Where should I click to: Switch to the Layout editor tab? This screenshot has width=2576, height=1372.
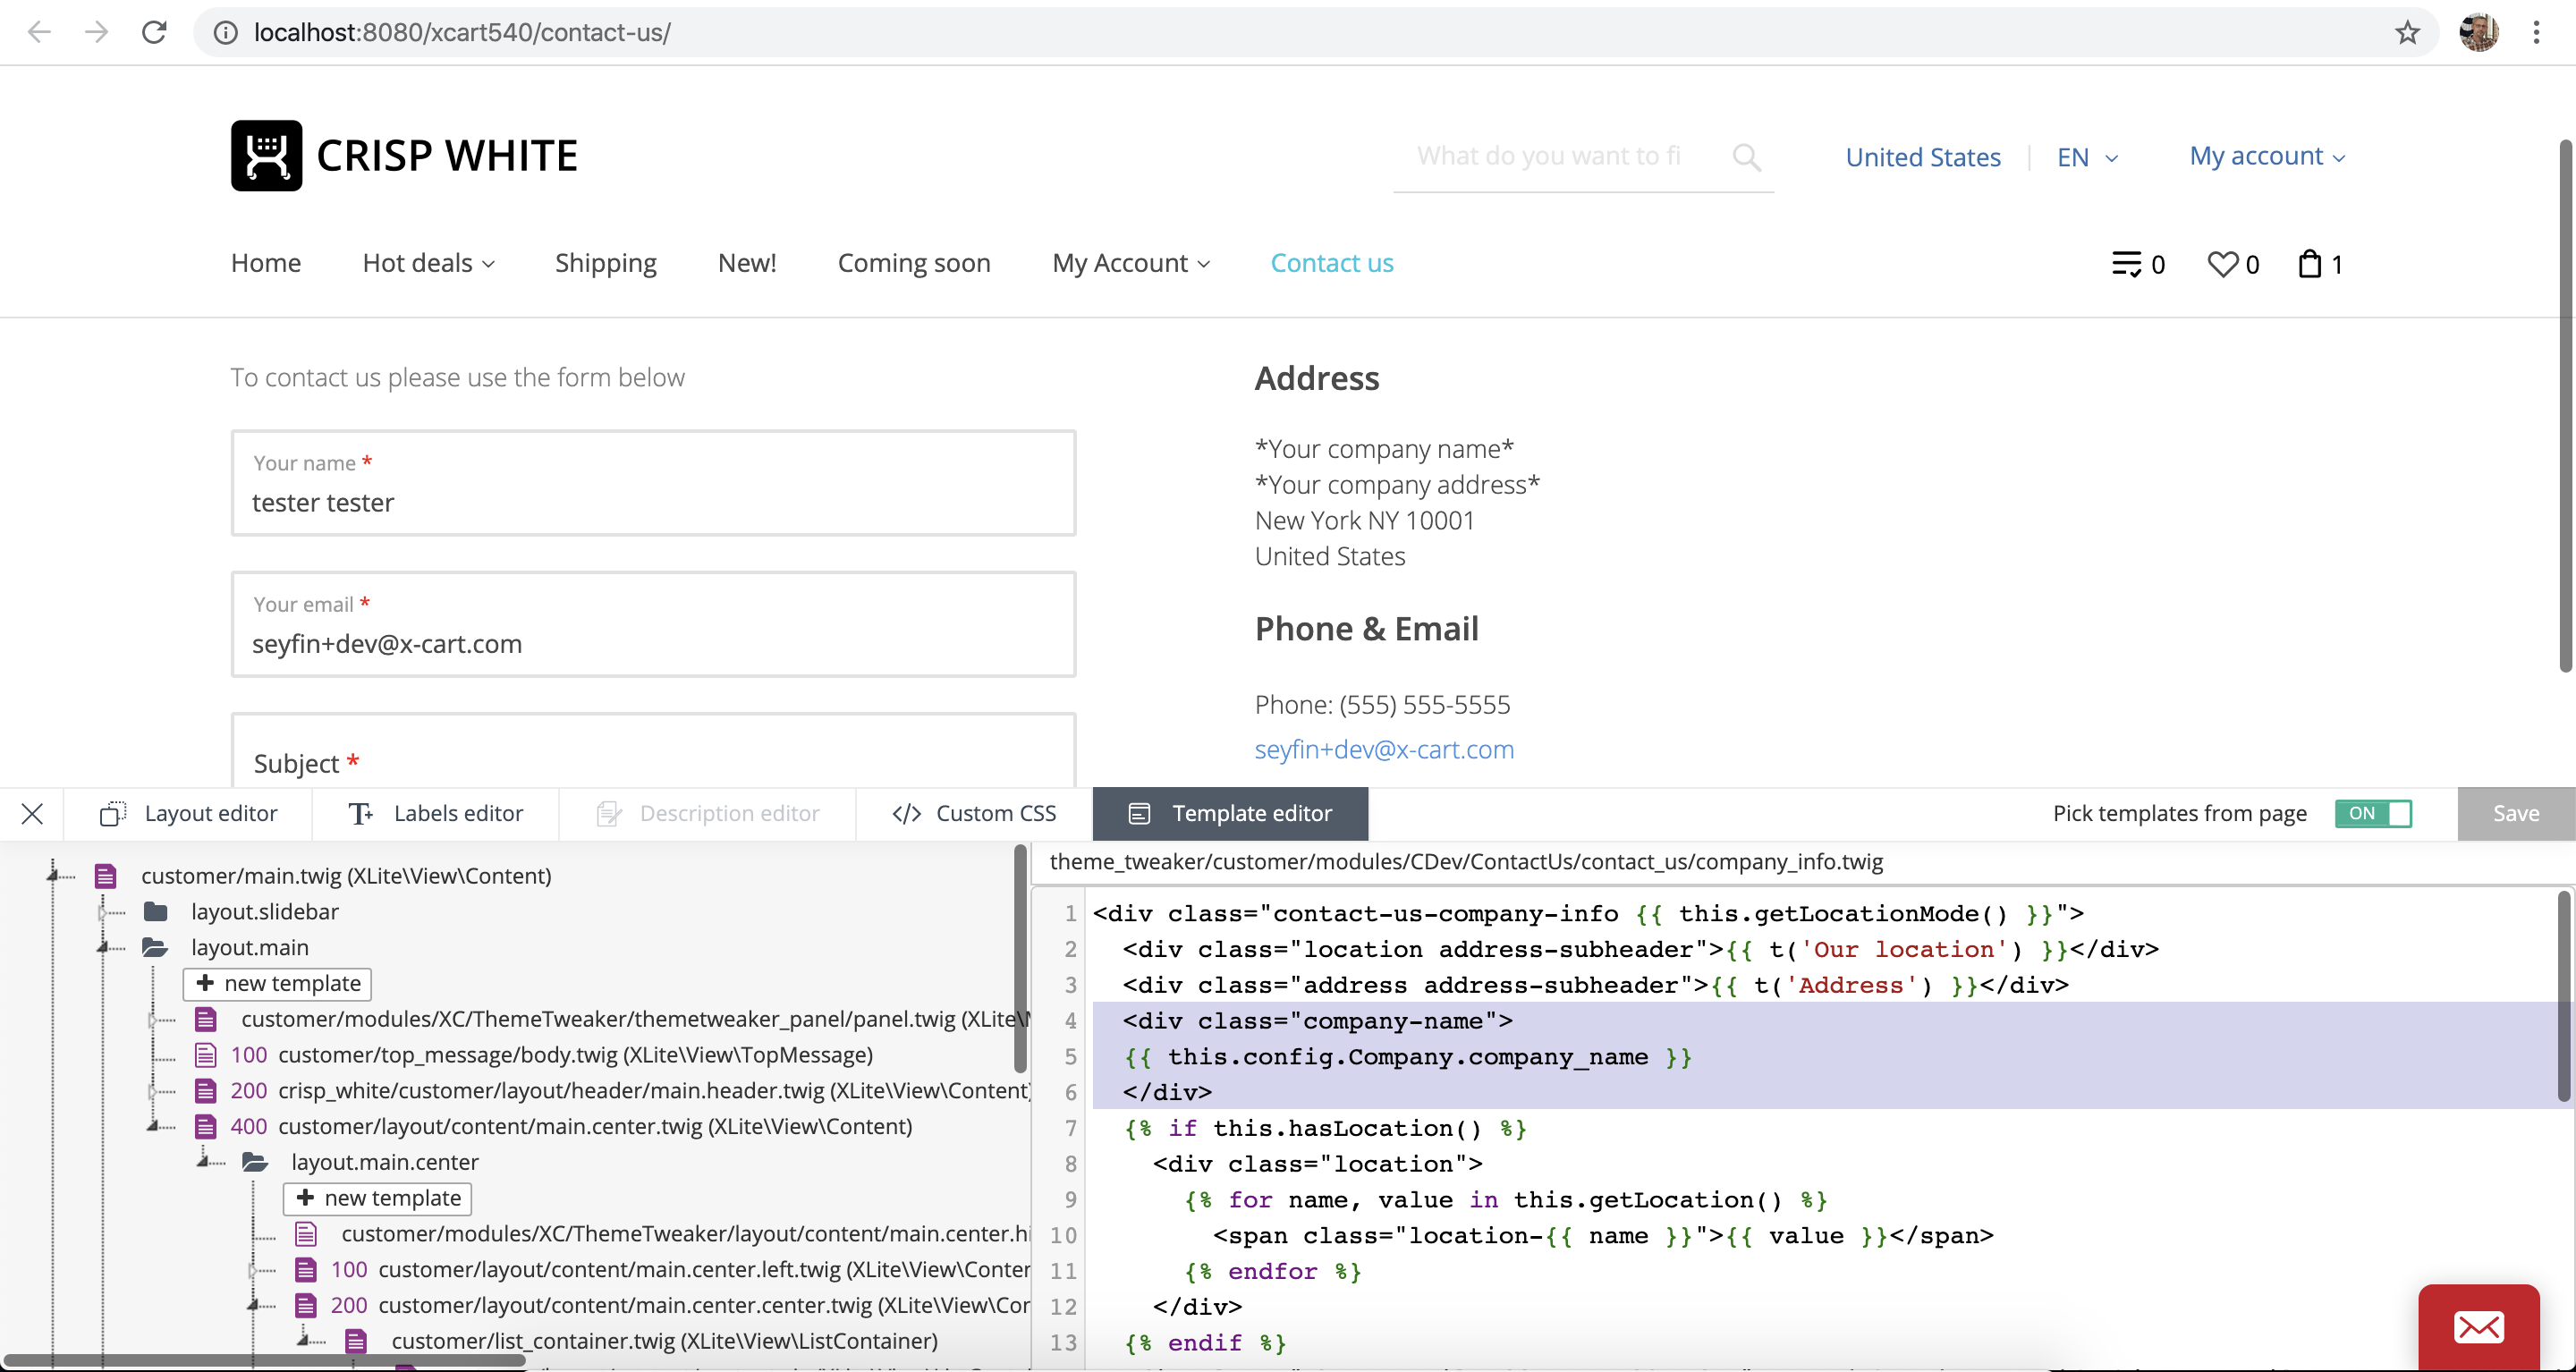click(188, 814)
